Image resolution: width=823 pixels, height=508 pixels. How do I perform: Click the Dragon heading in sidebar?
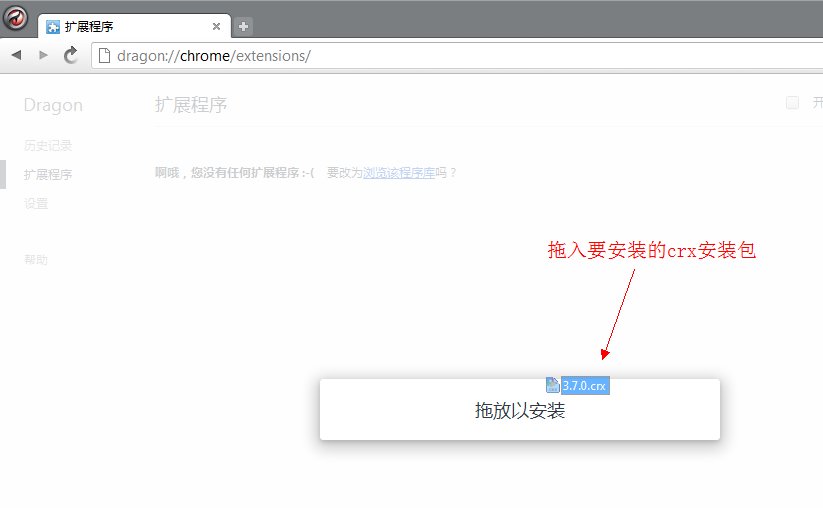(53, 105)
